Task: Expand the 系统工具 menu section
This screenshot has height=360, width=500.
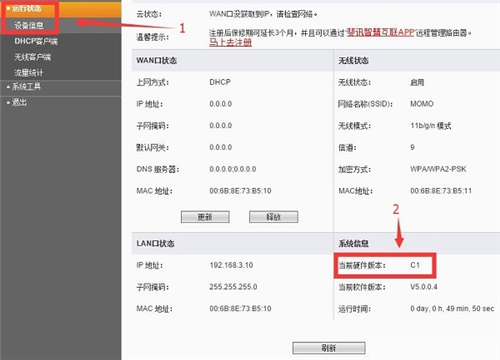Action: [x=26, y=87]
